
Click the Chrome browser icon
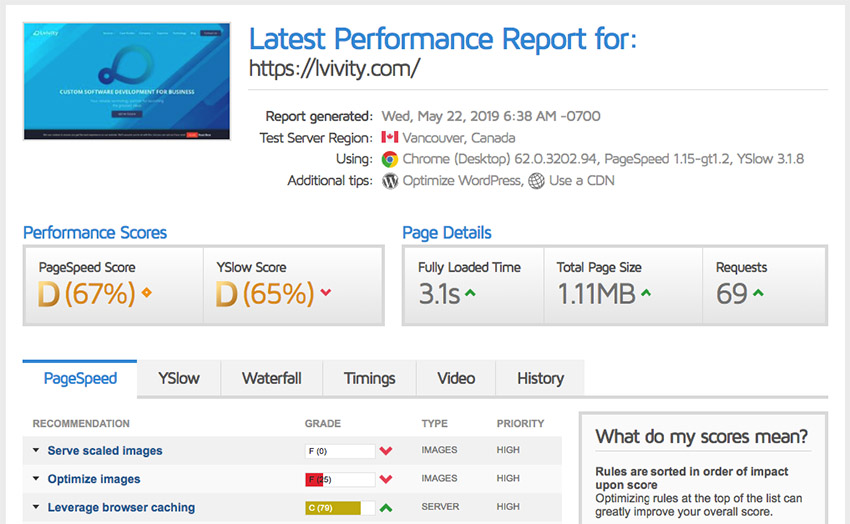point(390,159)
